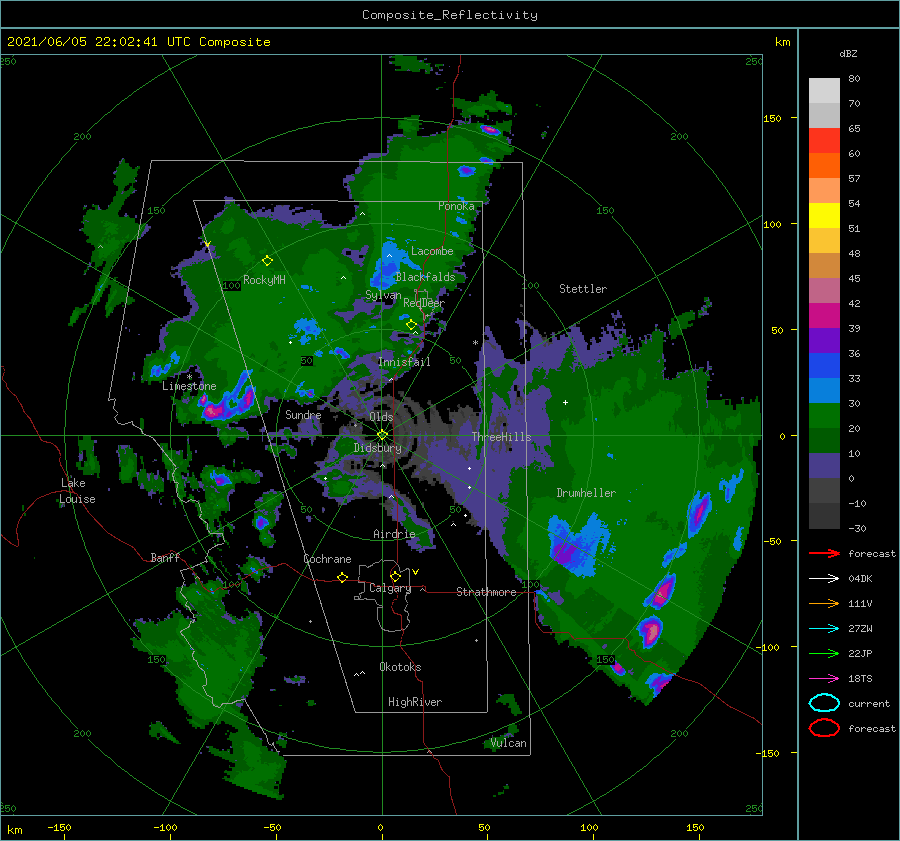Click the Blackfalds town label
Image resolution: width=900 pixels, height=841 pixels.
tap(425, 277)
